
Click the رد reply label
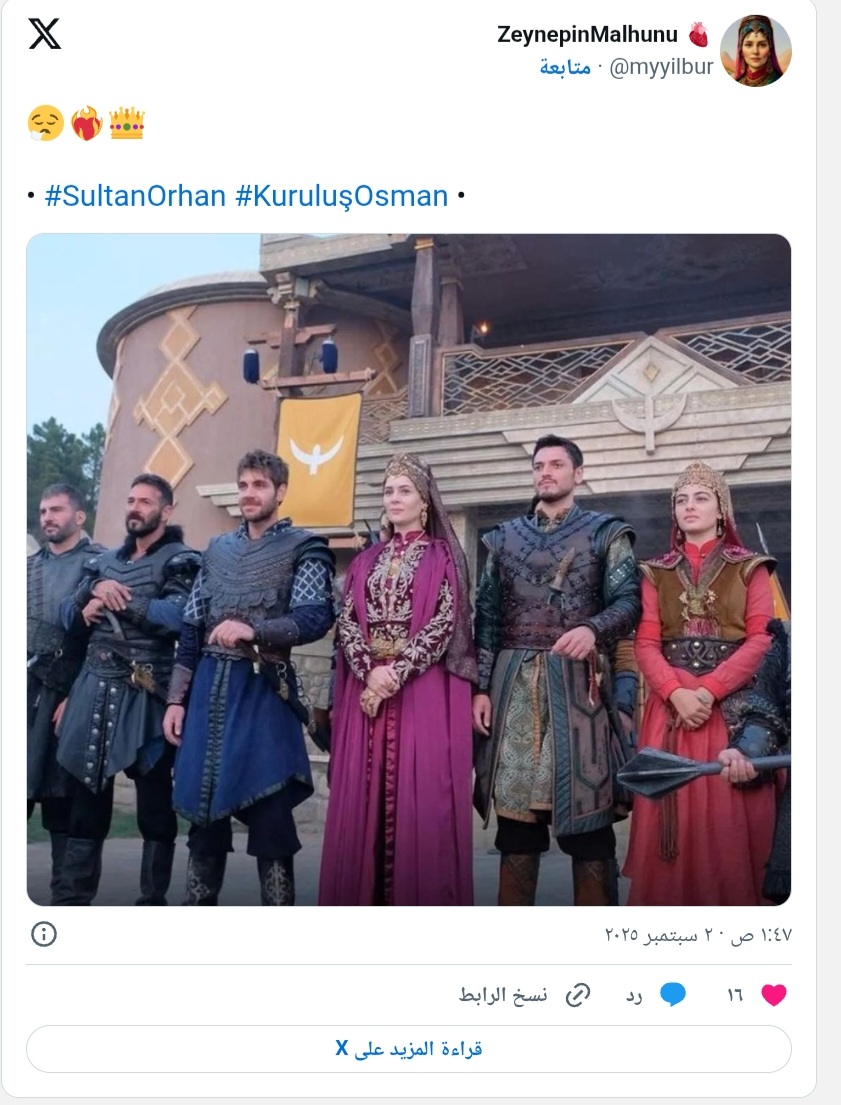click(x=634, y=995)
